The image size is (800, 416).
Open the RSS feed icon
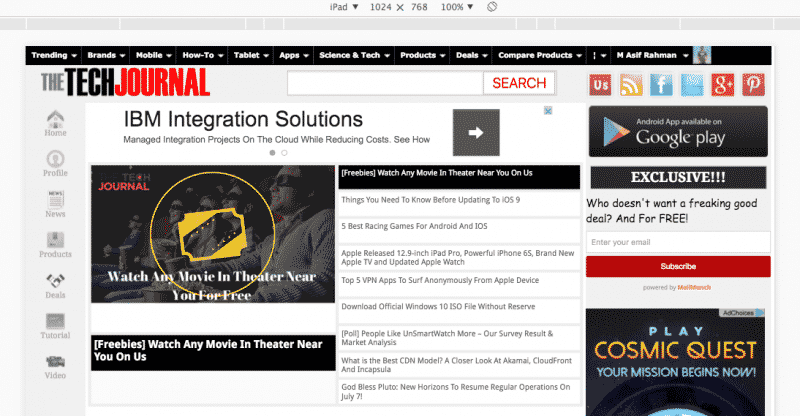pyautogui.click(x=631, y=84)
